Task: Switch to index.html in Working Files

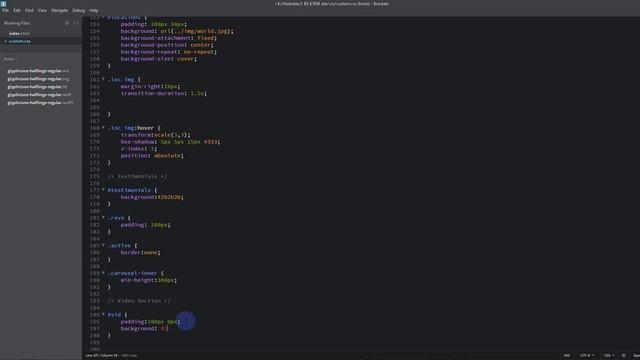Action: pos(19,33)
